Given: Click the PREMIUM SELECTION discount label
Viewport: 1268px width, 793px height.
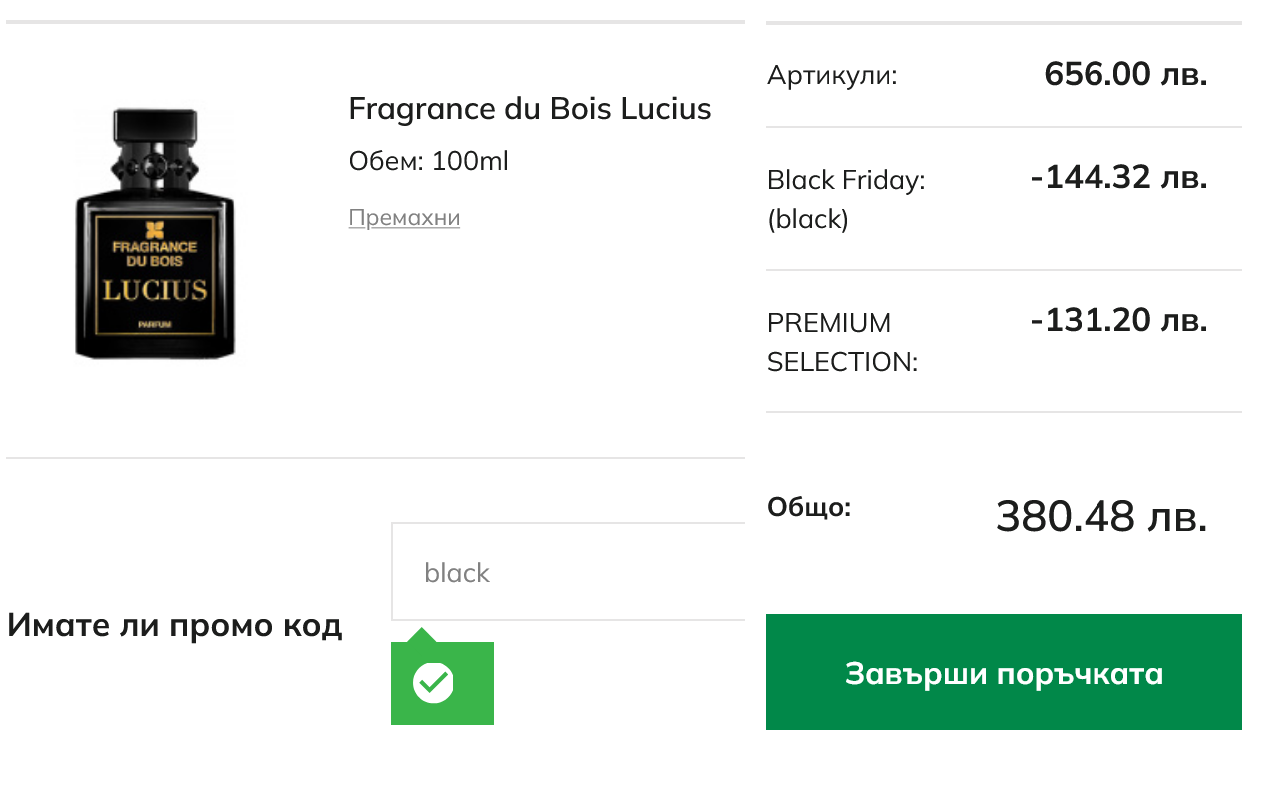Looking at the screenshot, I should click(x=842, y=342).
